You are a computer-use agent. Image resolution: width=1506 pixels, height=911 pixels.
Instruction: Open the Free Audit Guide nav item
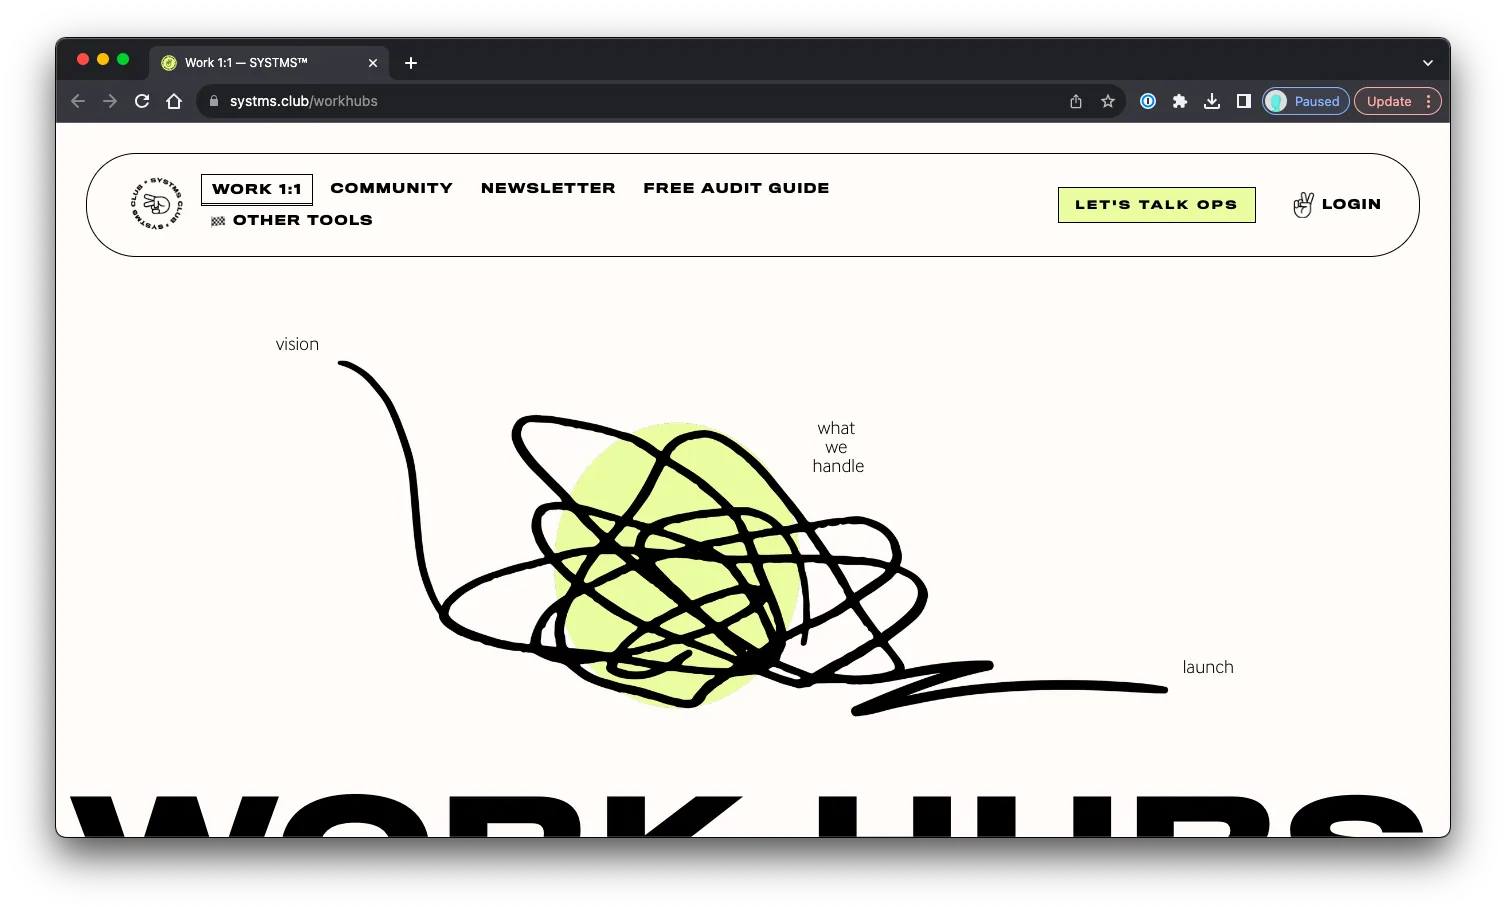click(x=736, y=188)
